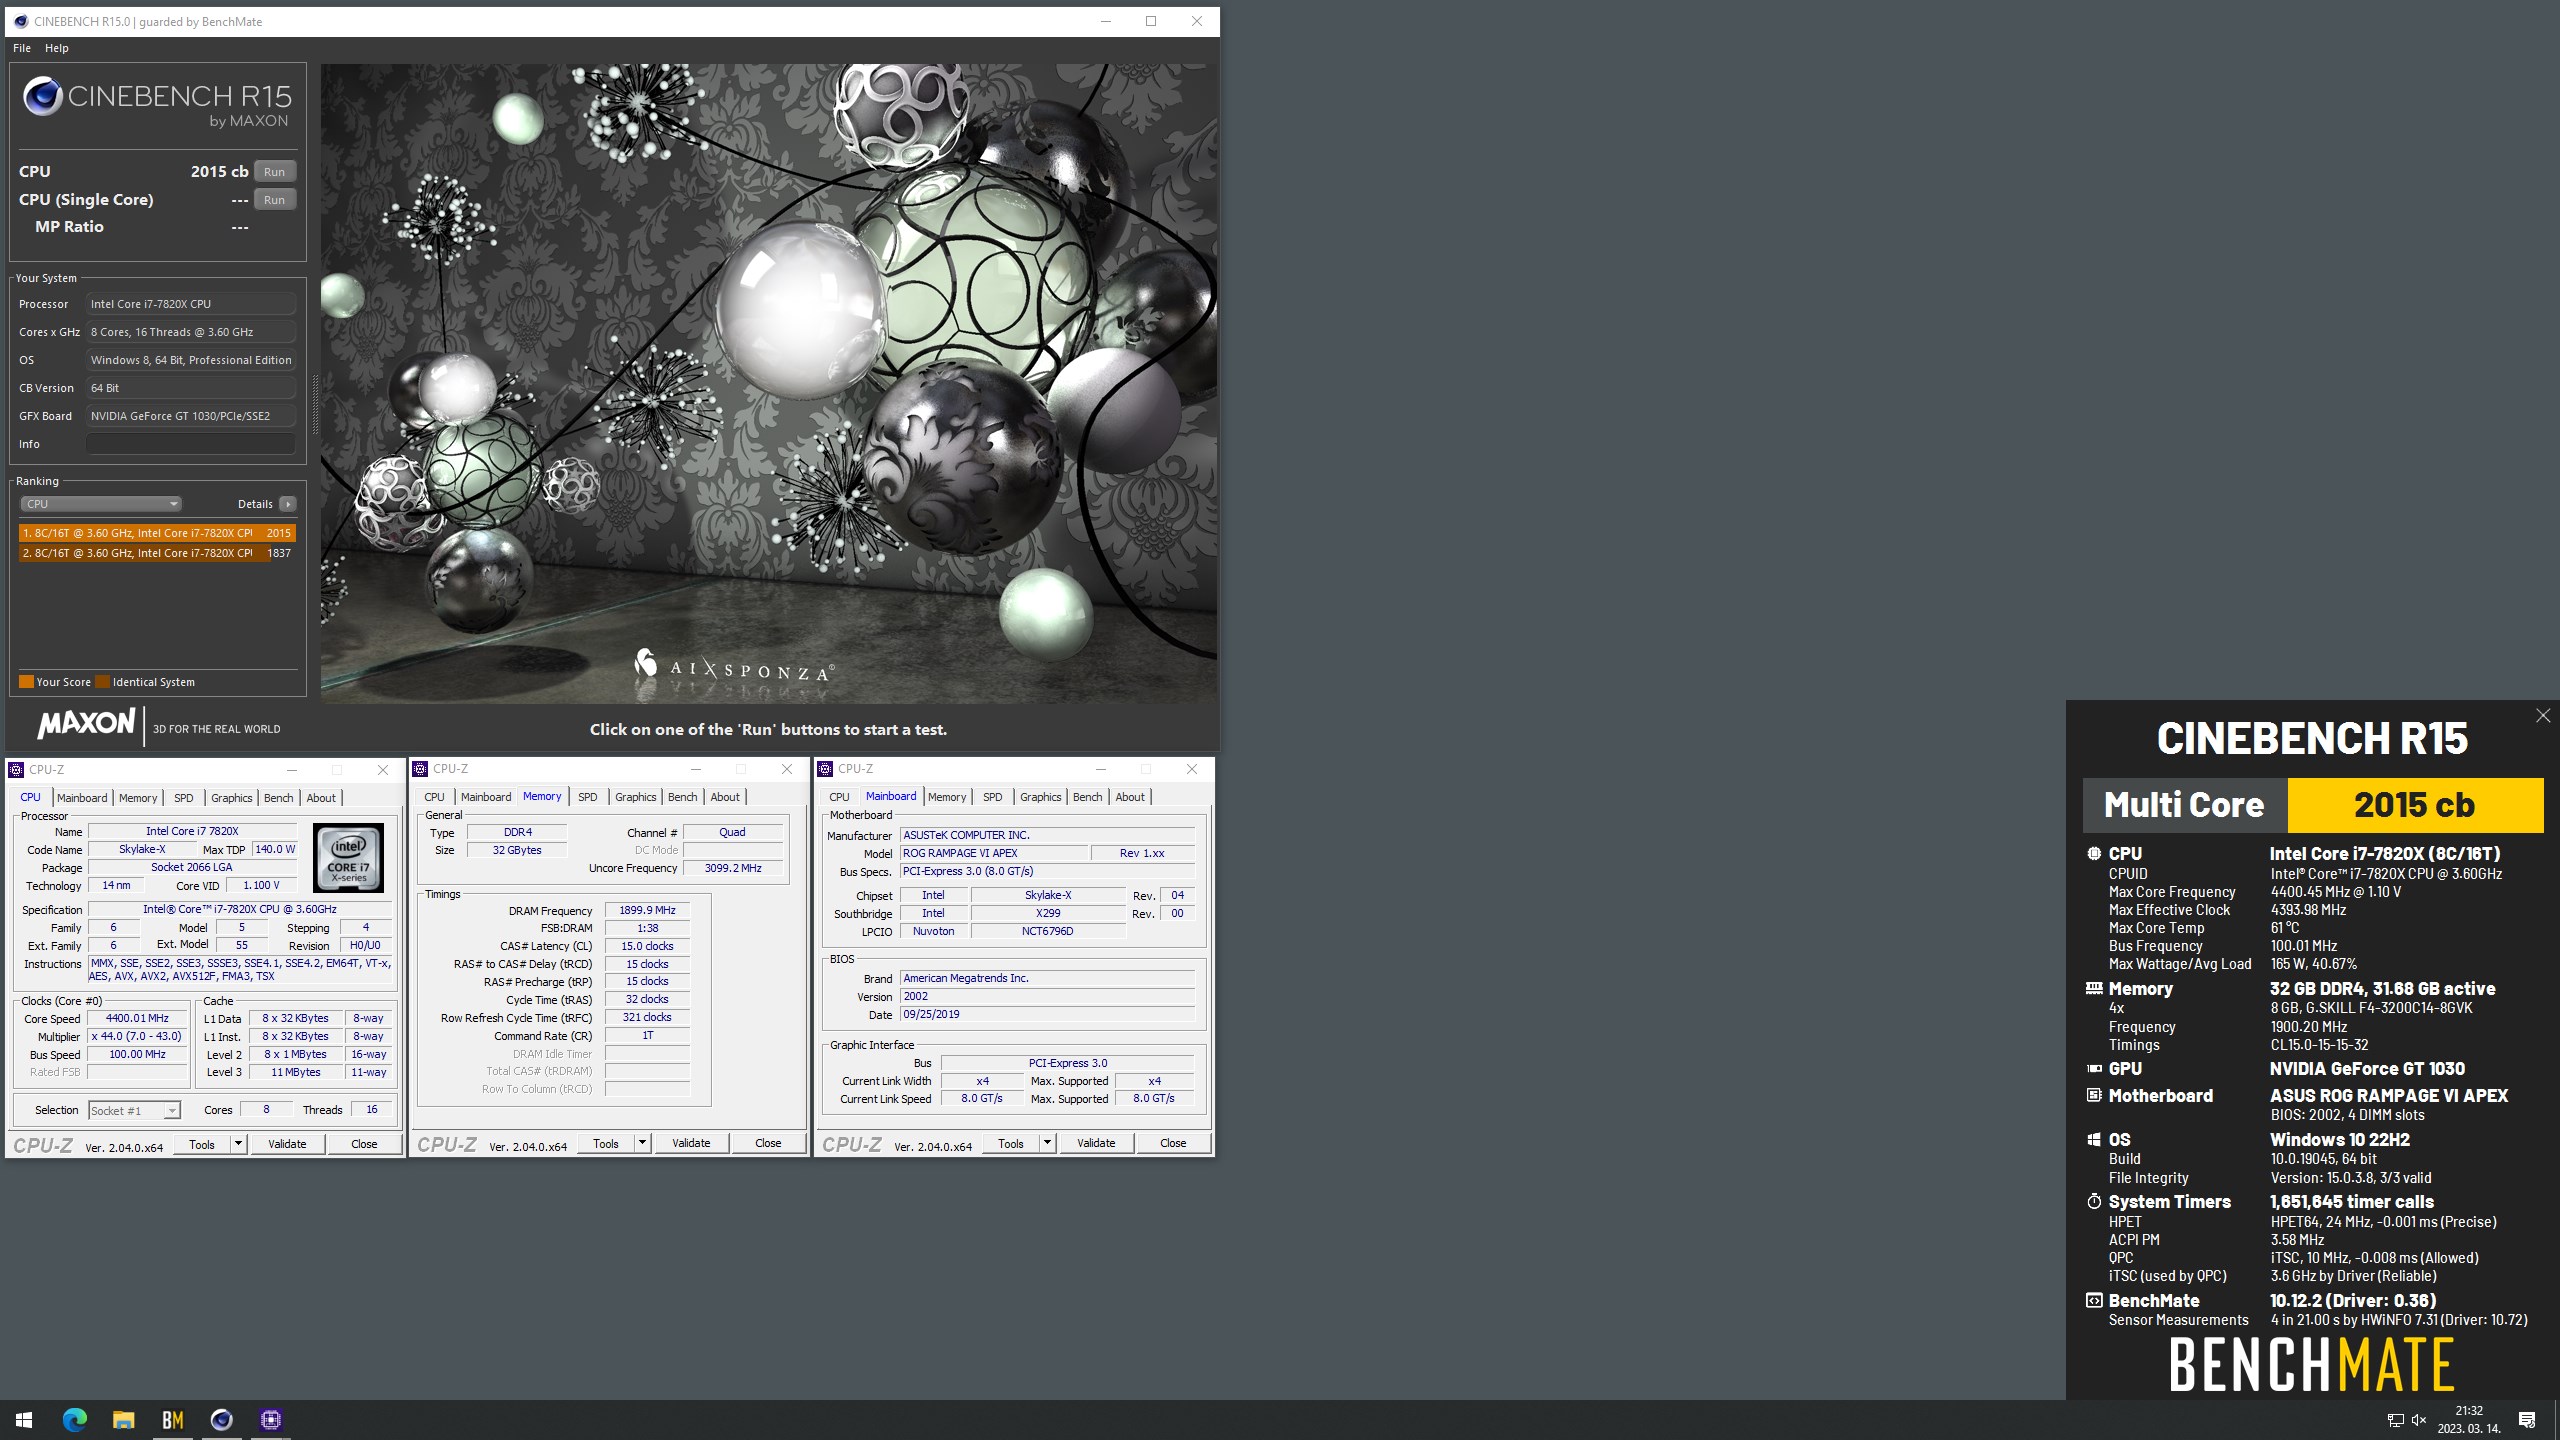Switch to Mainboard tab in first CPU-Z window

coord(82,798)
